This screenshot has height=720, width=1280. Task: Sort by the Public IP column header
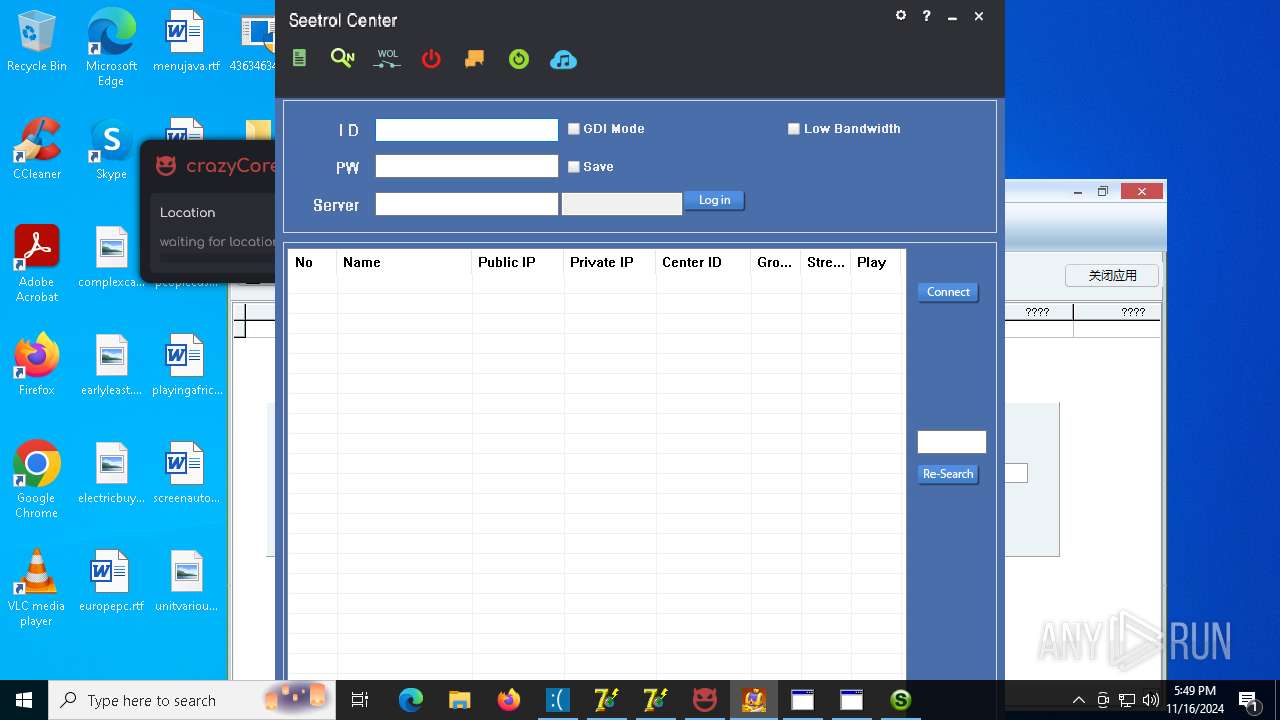click(518, 262)
